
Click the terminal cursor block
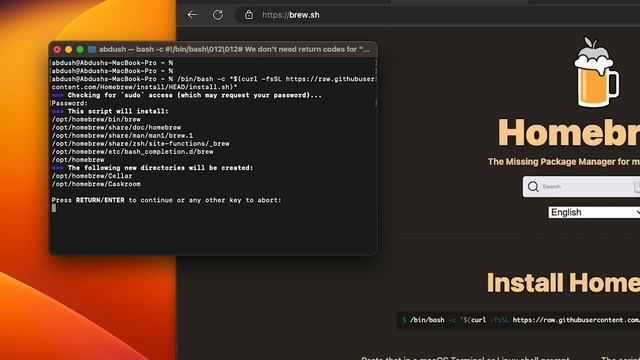click(x=54, y=208)
